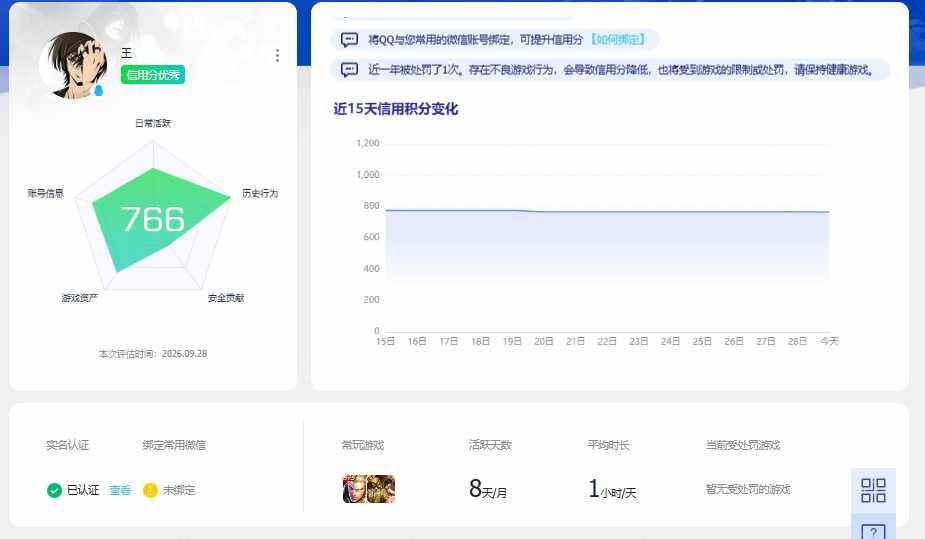This screenshot has height=539, width=925.
Task: Click the 20日 date on the chart axis
Action: [x=543, y=341]
